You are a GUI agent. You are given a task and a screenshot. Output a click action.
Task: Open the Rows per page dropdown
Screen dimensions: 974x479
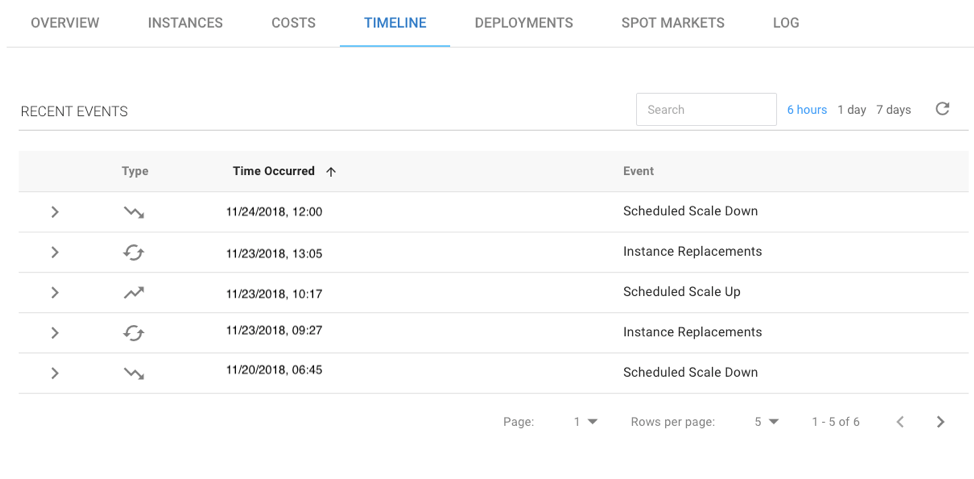click(766, 422)
